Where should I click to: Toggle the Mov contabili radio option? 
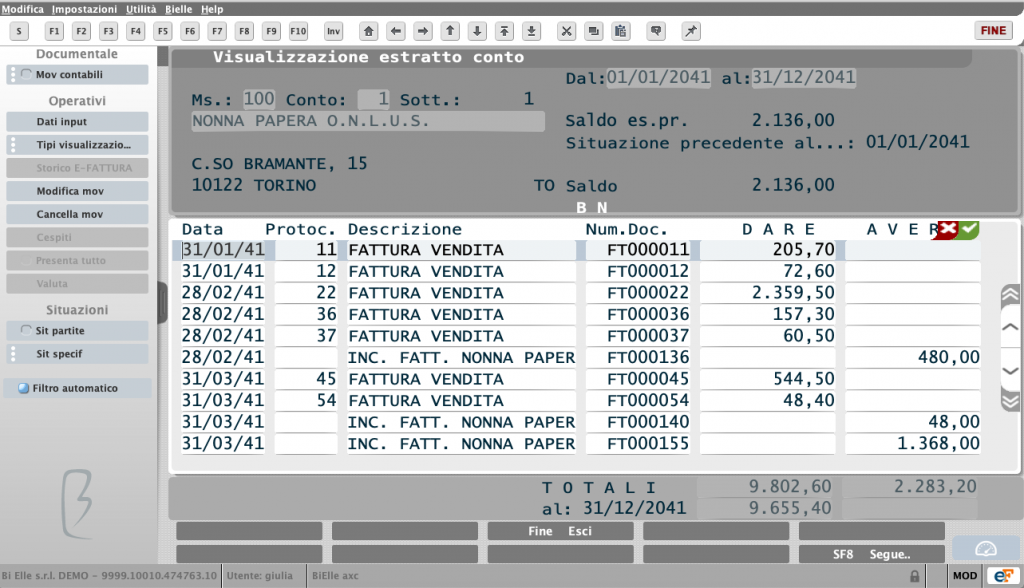coord(26,74)
